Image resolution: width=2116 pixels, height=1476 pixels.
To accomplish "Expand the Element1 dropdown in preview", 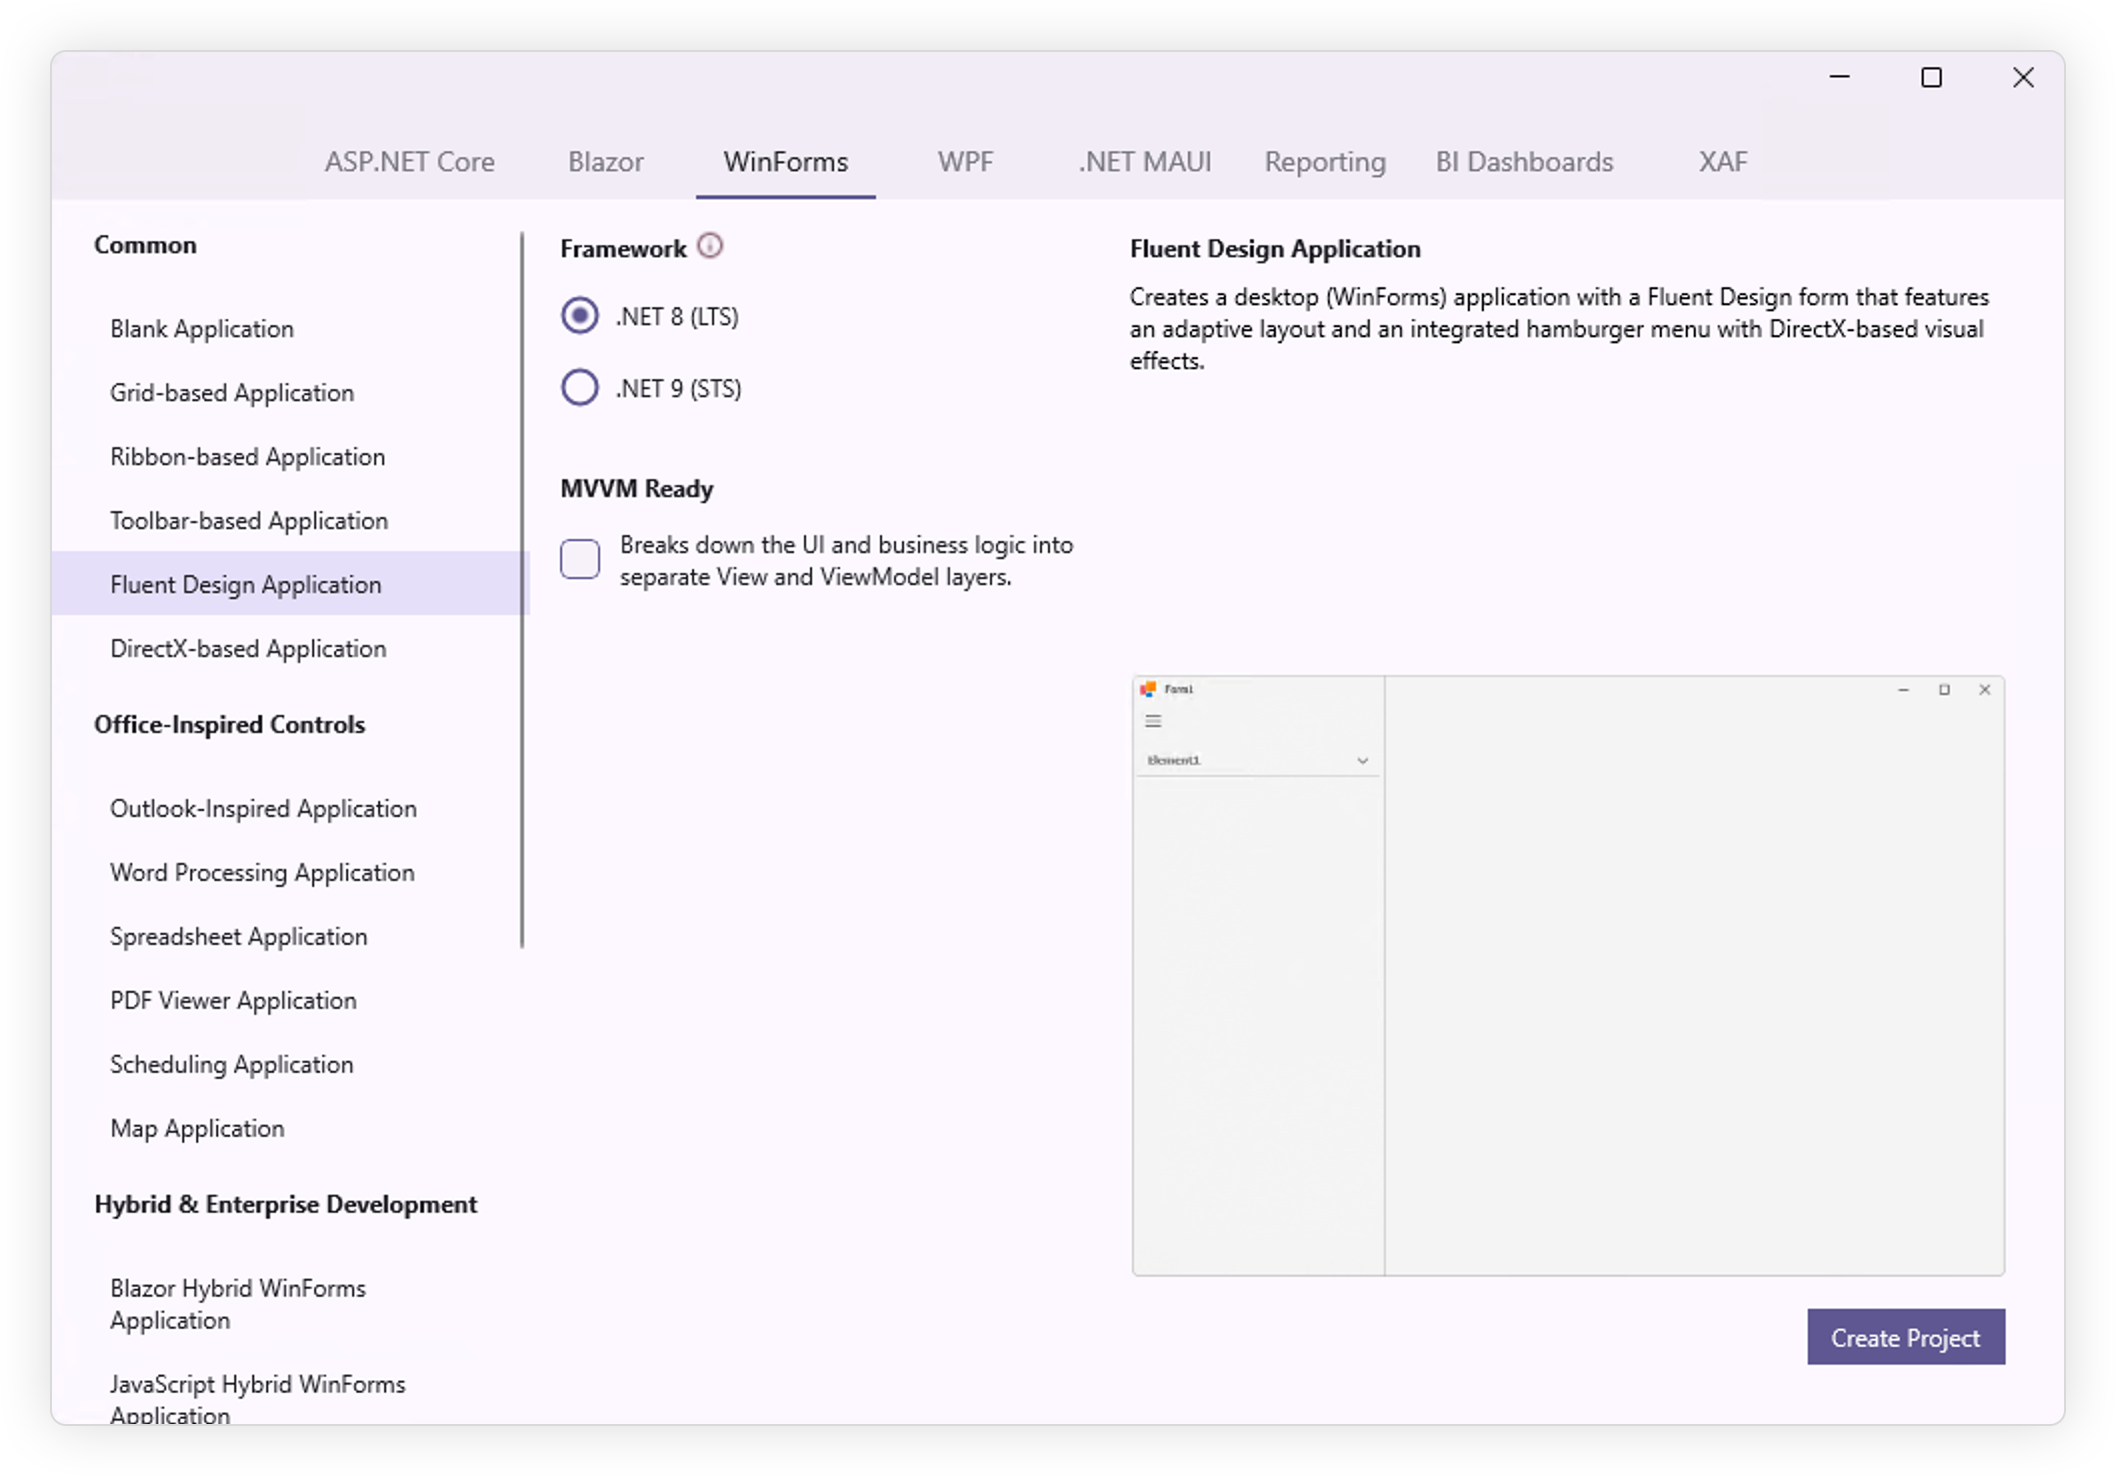I will click(1362, 761).
